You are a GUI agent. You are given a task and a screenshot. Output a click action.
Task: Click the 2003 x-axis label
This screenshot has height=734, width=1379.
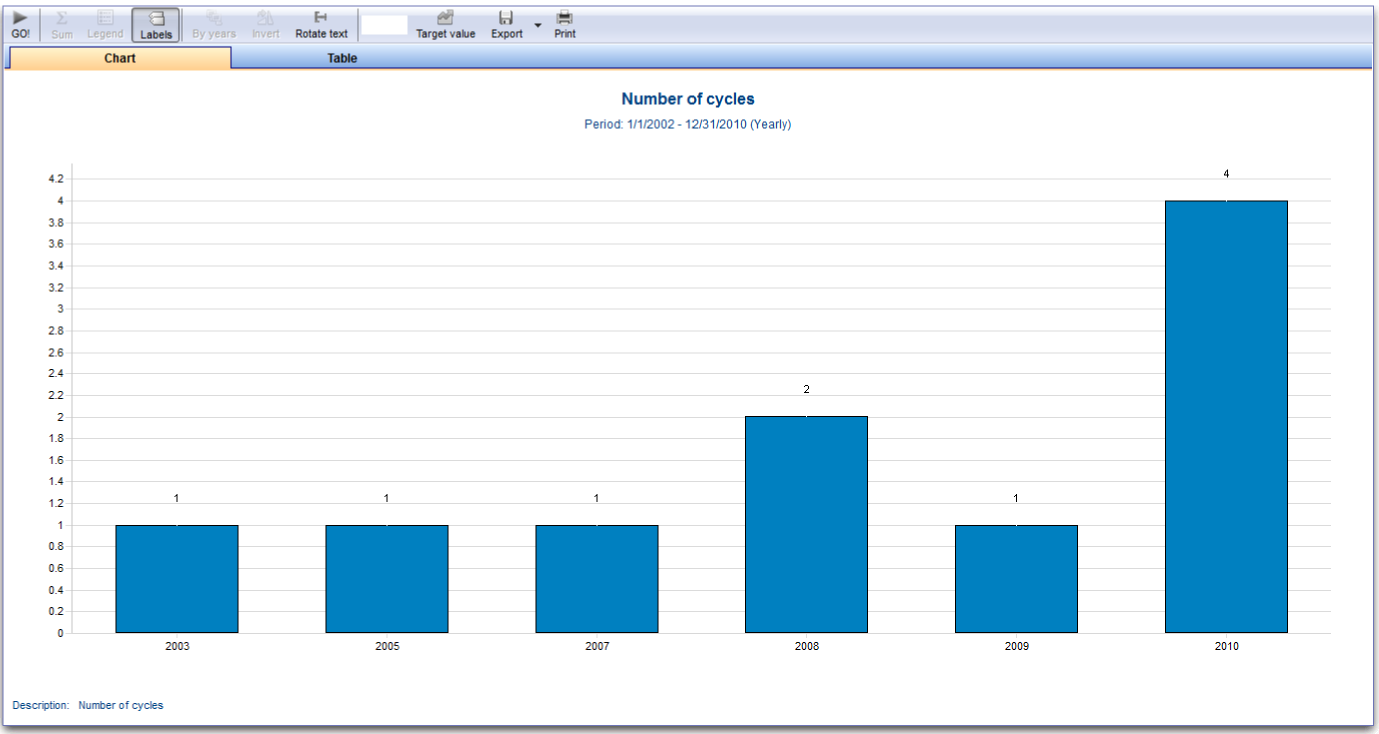177,646
